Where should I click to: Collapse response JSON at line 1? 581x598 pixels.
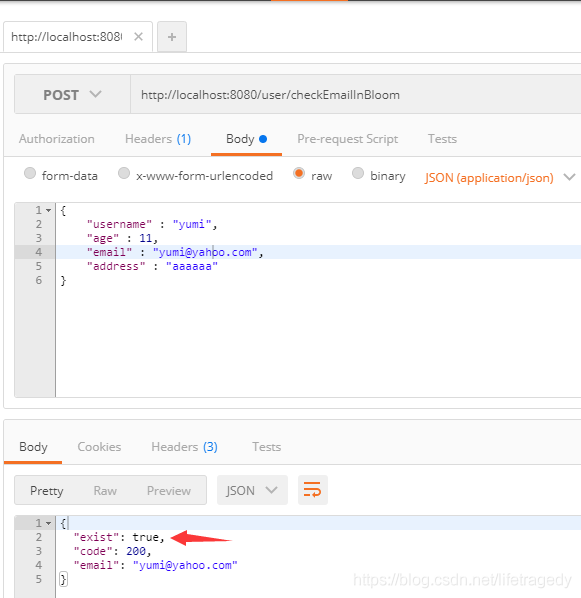click(x=48, y=523)
